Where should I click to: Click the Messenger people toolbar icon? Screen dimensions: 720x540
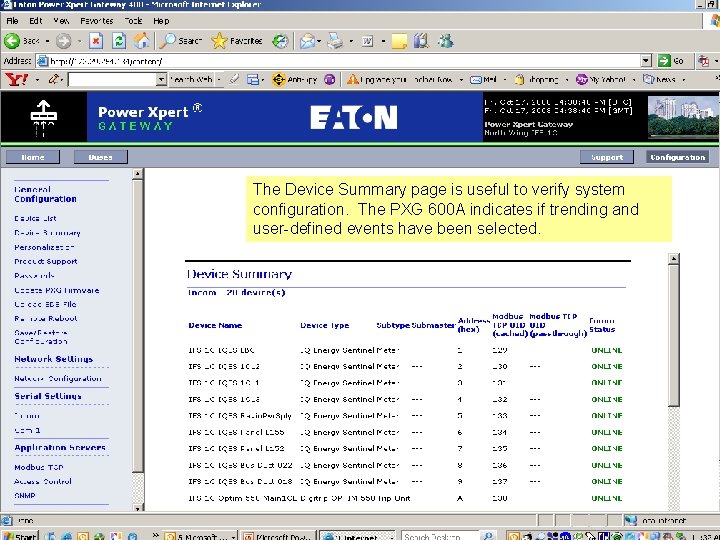point(445,41)
